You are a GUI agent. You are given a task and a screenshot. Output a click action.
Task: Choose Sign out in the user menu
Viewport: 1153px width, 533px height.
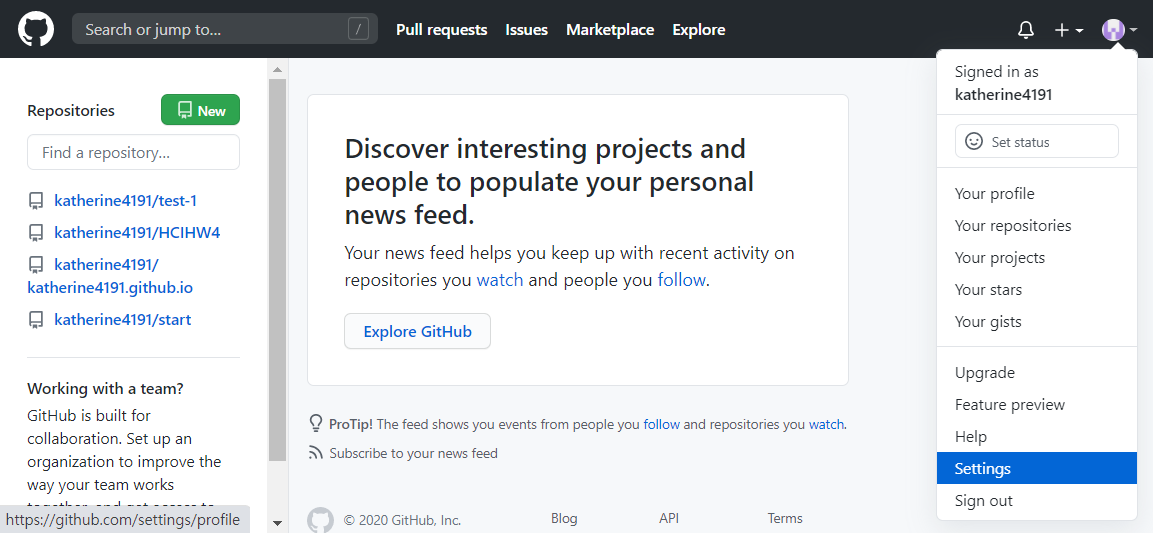[1037, 501]
